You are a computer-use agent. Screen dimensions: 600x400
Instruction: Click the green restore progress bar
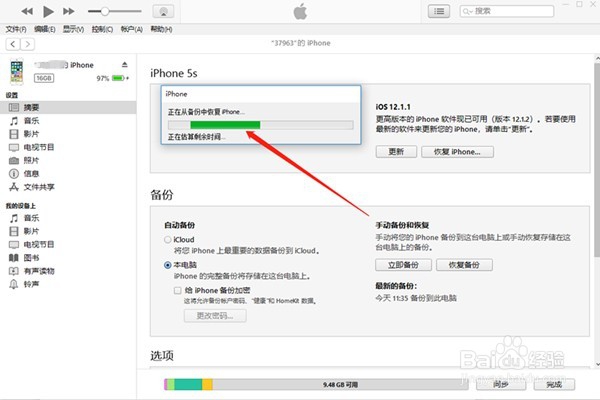pyautogui.click(x=225, y=125)
